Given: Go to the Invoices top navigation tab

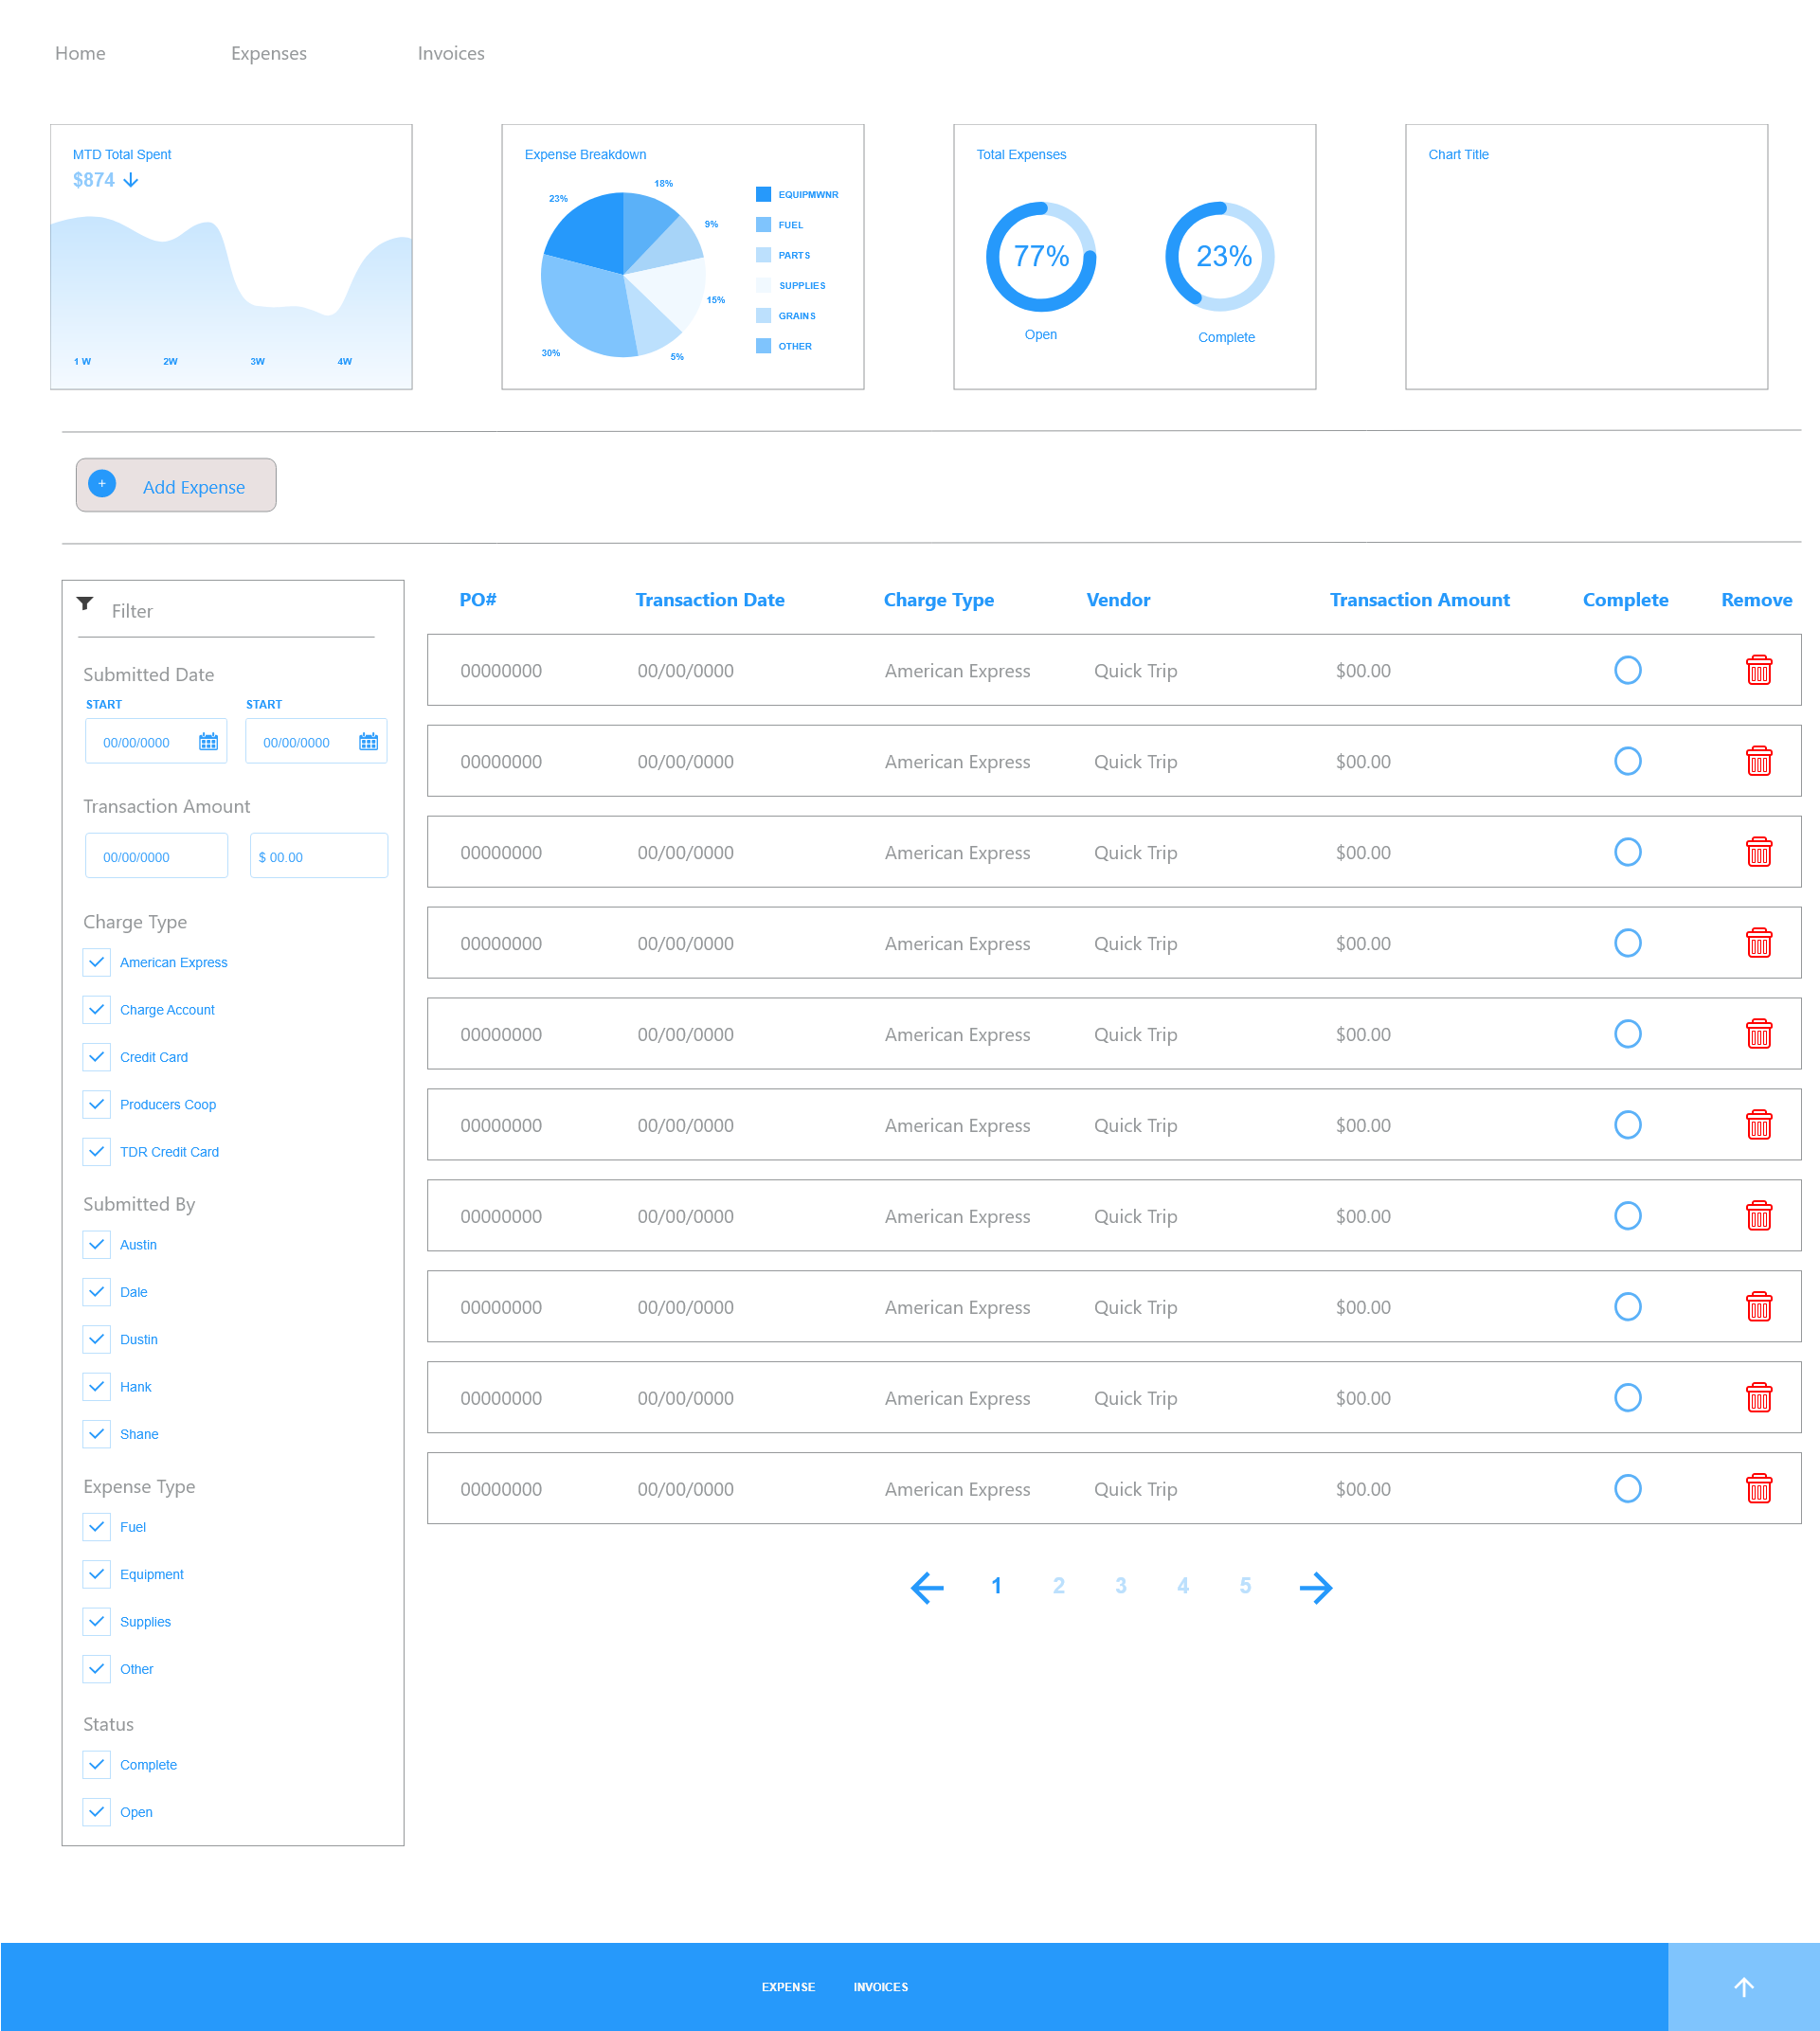Looking at the screenshot, I should (x=450, y=53).
